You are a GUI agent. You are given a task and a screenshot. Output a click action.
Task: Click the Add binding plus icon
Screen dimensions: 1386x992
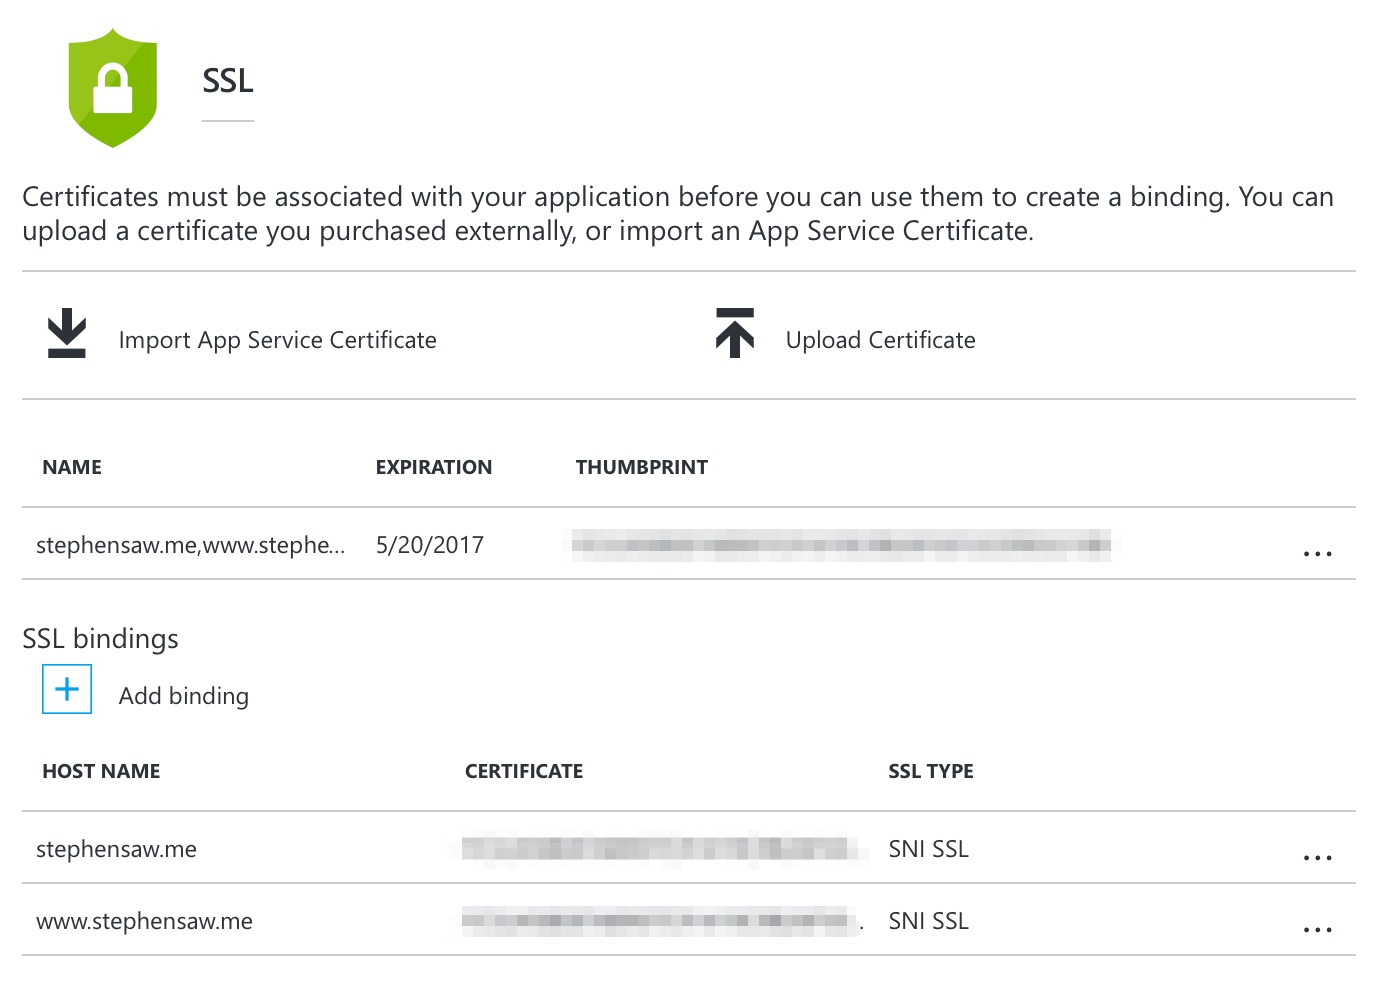tap(66, 689)
